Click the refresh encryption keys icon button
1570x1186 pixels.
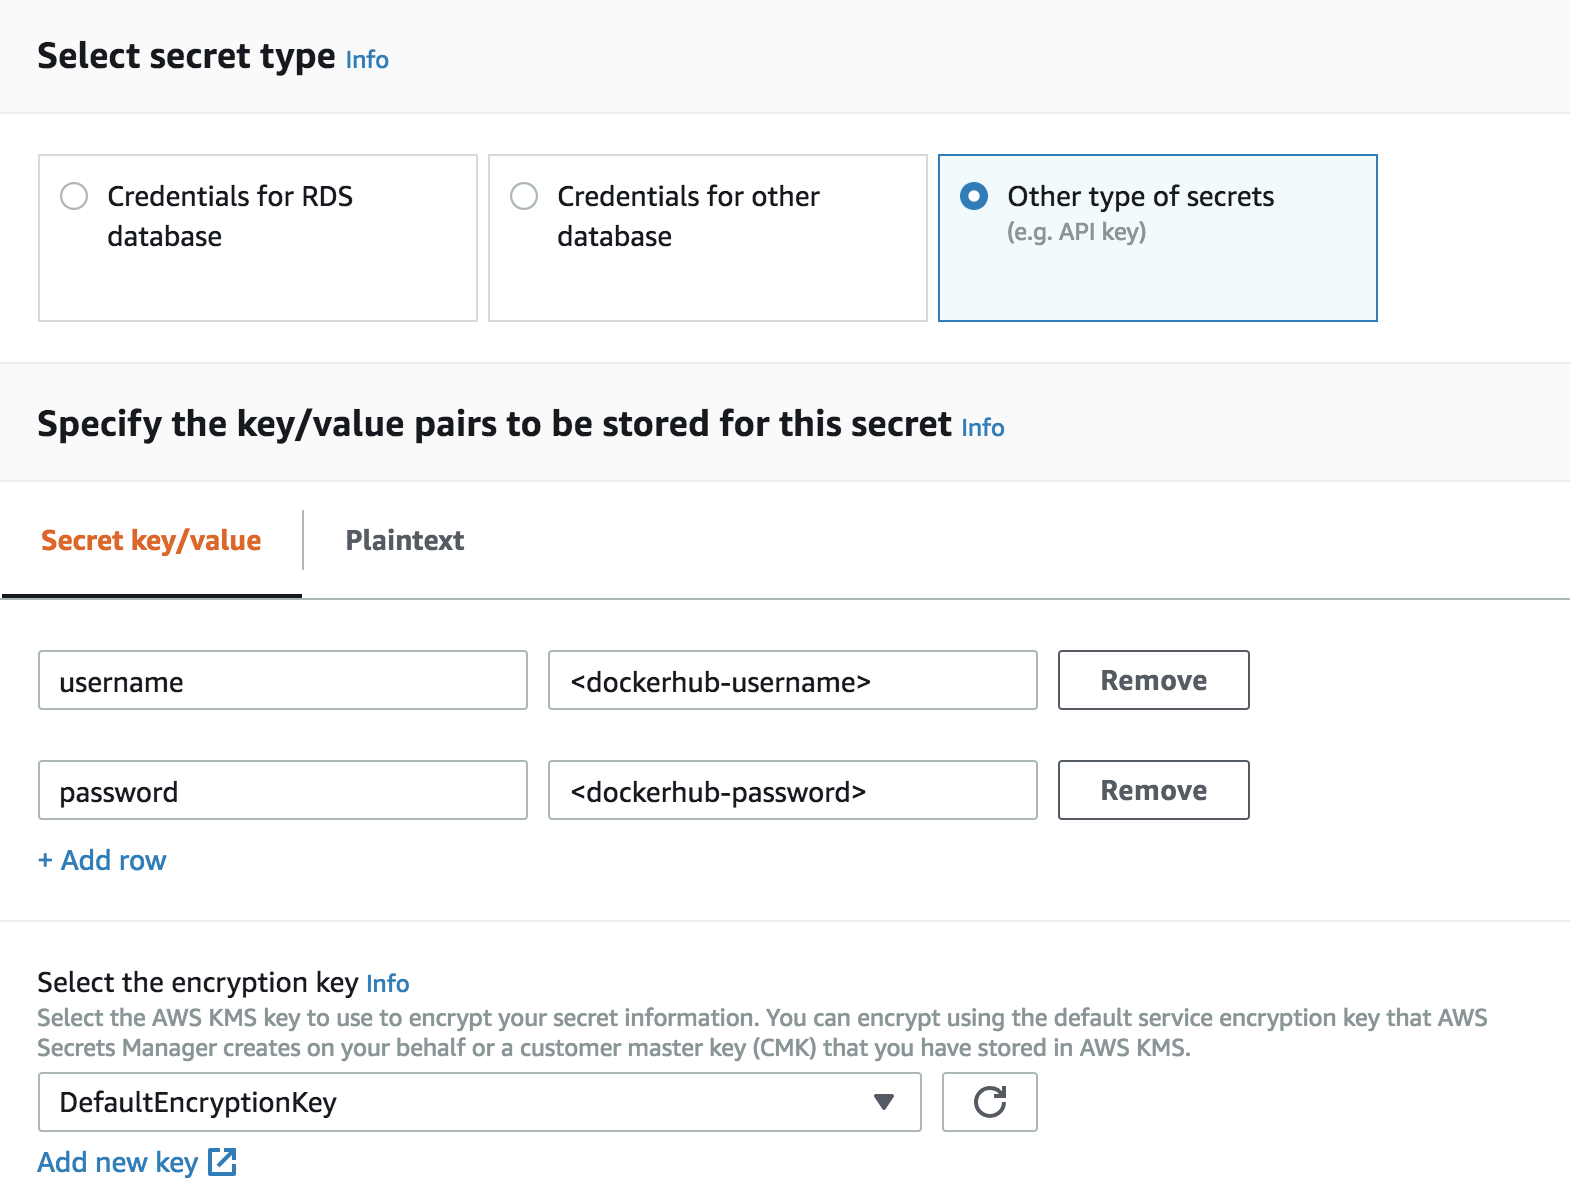click(989, 1102)
